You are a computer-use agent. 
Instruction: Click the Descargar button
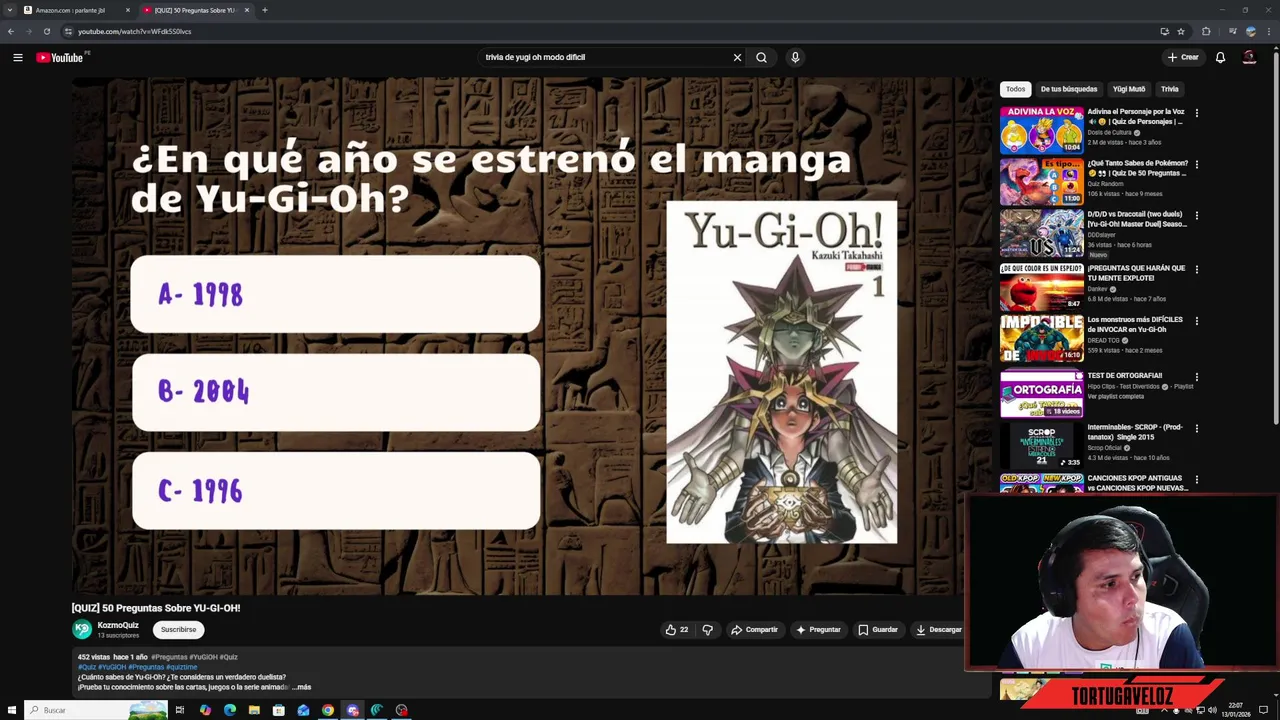pos(938,630)
